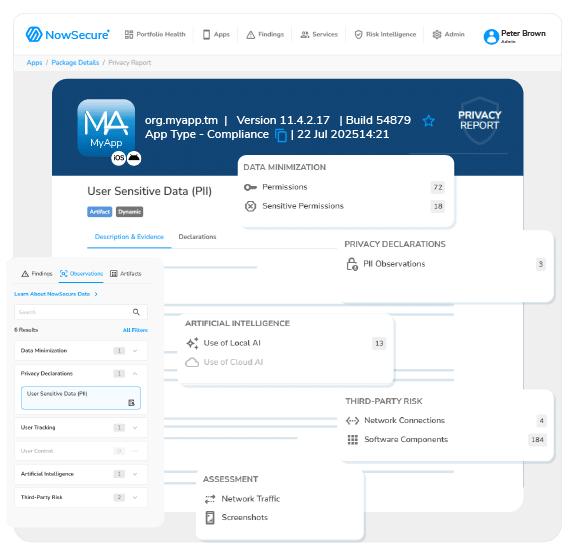Expand the Third-Party Risk category

point(81,497)
